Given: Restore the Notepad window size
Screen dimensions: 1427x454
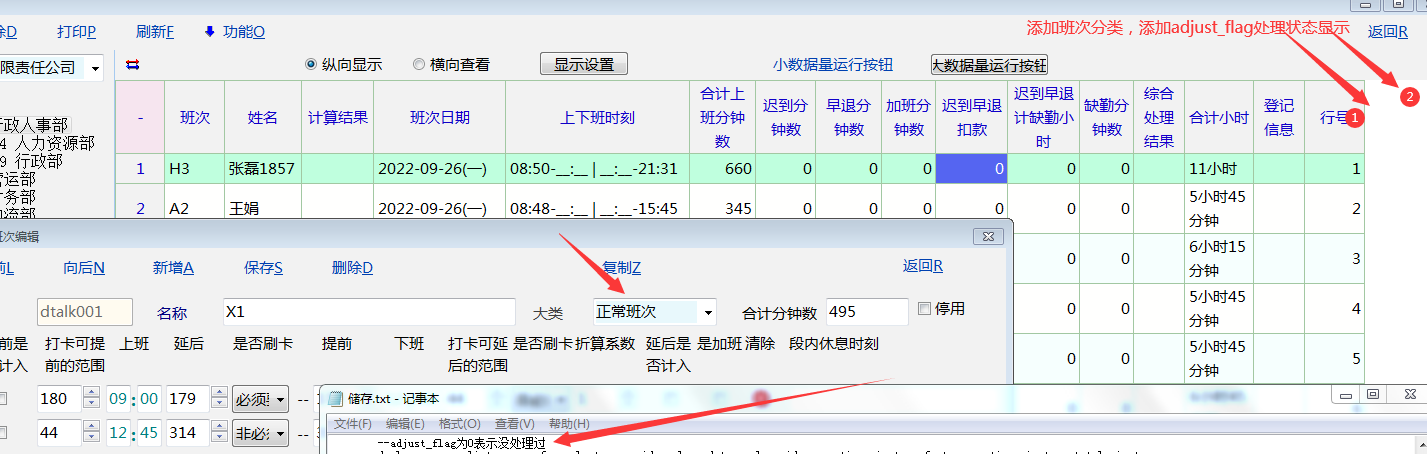Looking at the screenshot, I should (x=1372, y=396).
